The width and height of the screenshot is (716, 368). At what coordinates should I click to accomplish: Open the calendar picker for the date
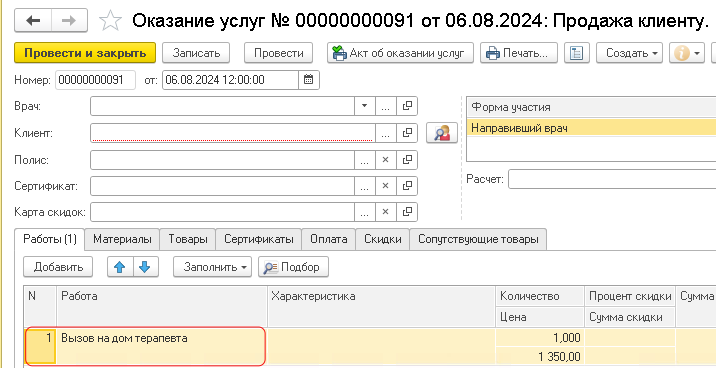(x=309, y=80)
